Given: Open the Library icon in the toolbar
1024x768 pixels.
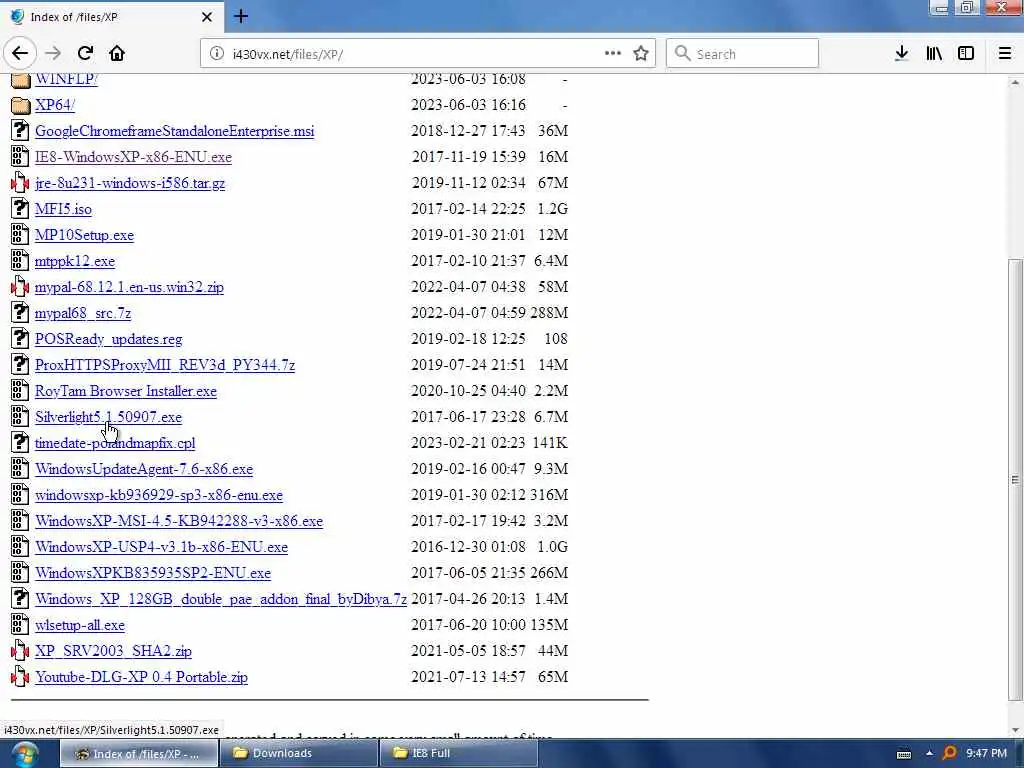Looking at the screenshot, I should 934,54.
